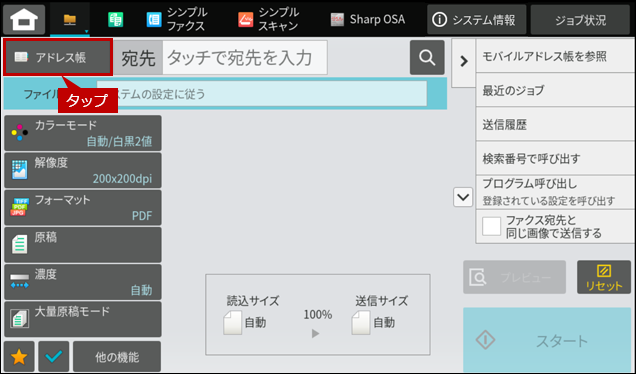Viewport: 636px width, 374px height.
Task: Change フォーマット PDF setting
Action: [x=83, y=208]
